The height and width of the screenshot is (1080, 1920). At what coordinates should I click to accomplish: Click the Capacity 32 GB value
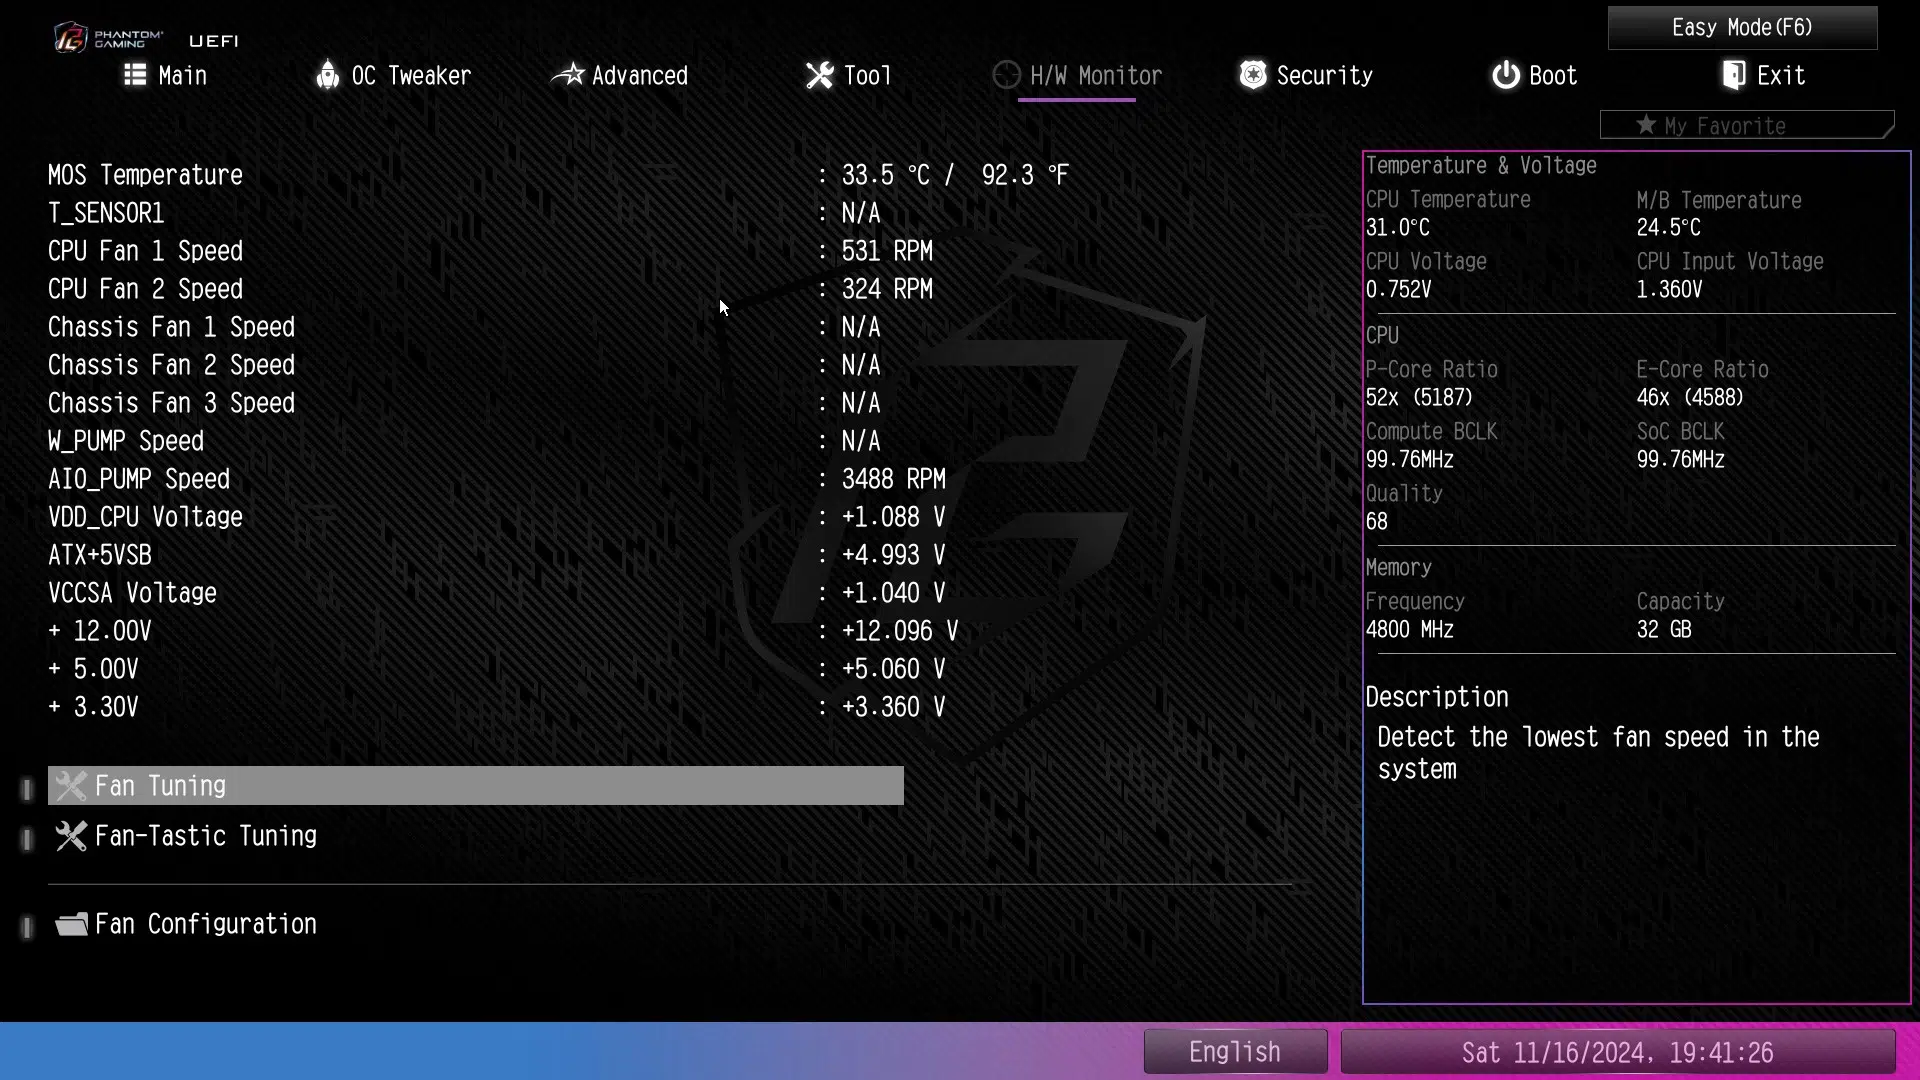(x=1664, y=630)
